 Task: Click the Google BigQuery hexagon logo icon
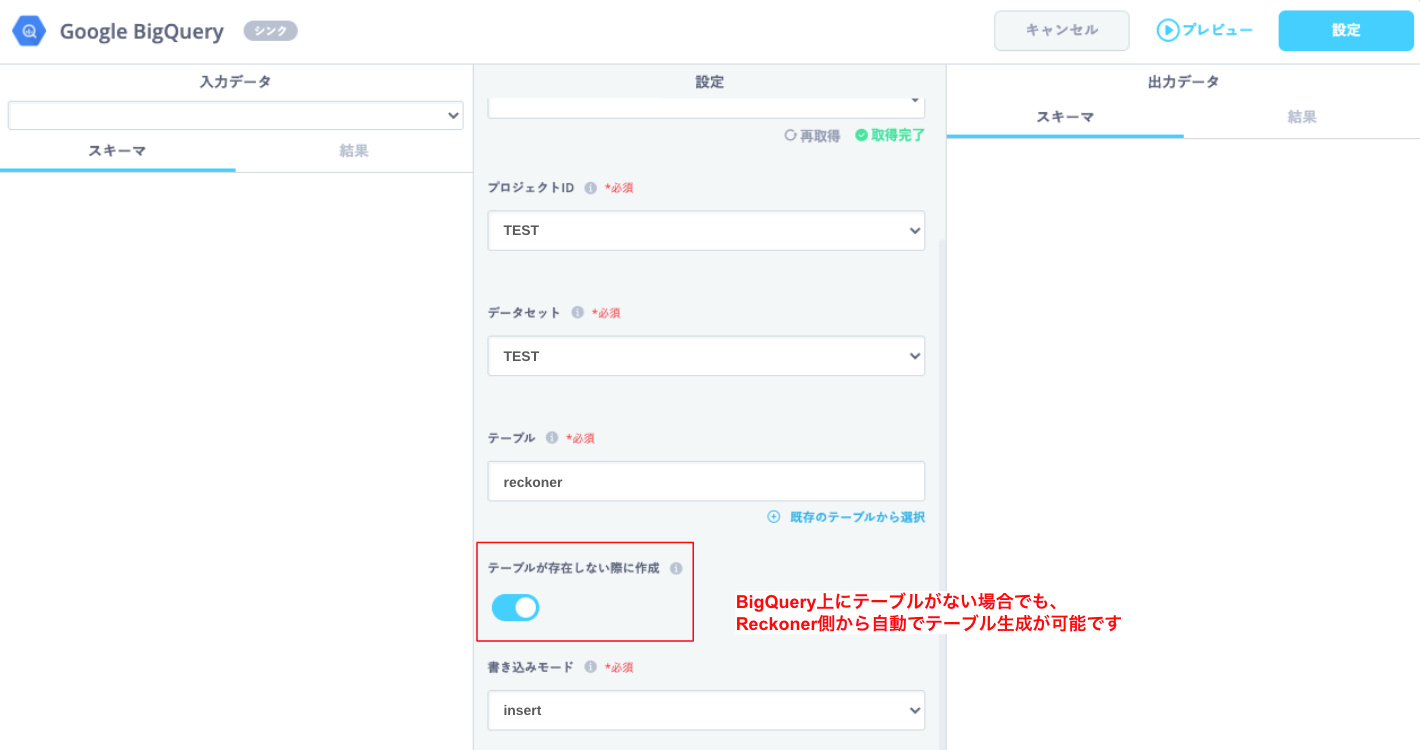[29, 31]
